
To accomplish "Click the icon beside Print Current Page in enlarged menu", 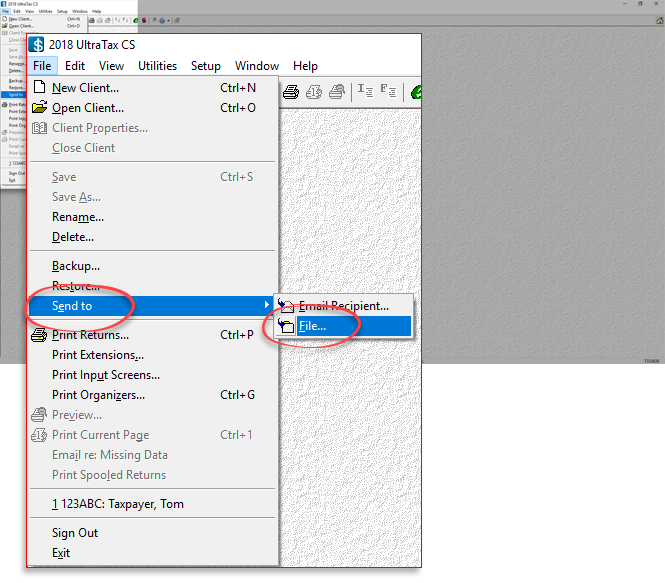I will tap(39, 435).
